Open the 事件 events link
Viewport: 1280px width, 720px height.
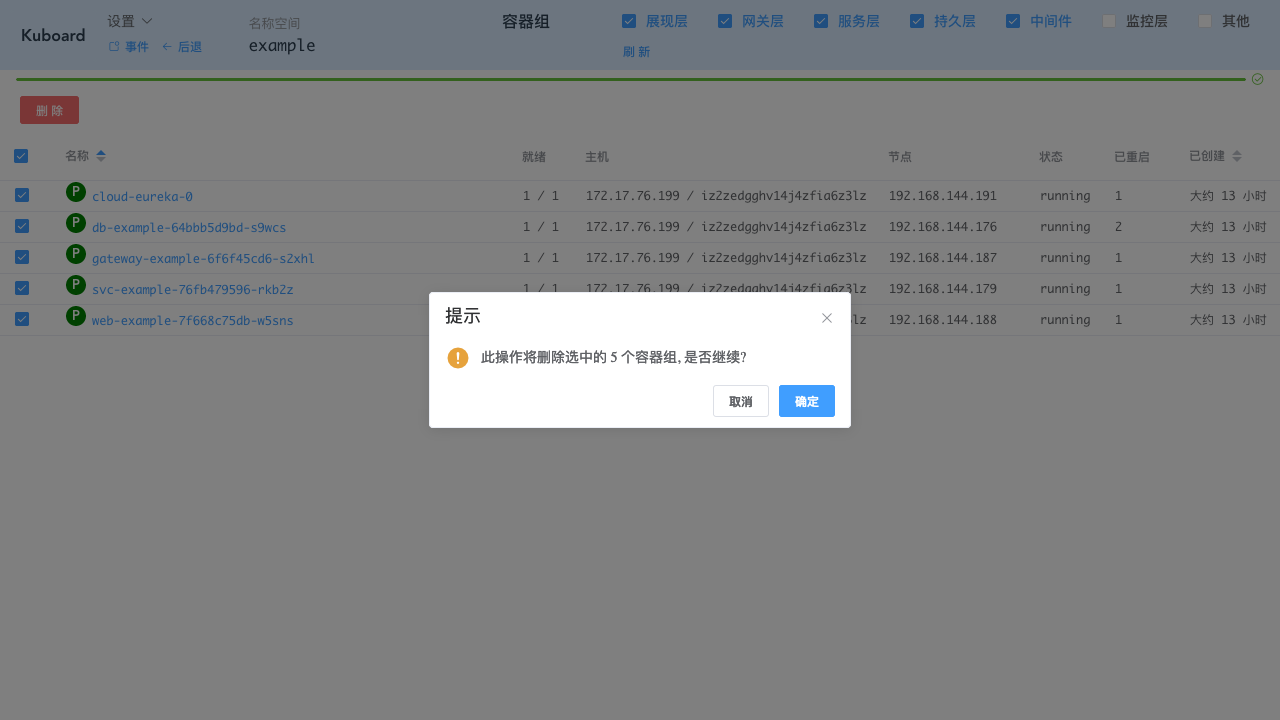point(129,47)
